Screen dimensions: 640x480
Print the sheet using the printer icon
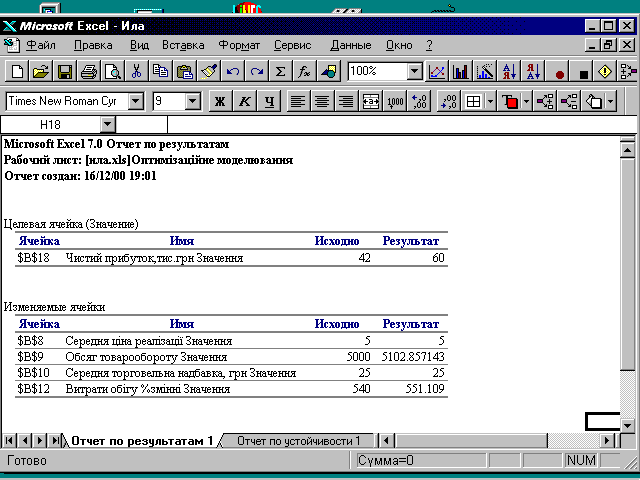[89, 72]
